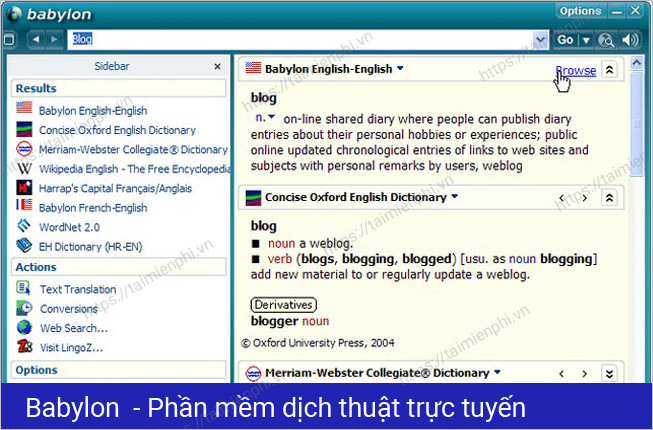Launch Text Translation action
The image size is (653, 430).
pos(78,289)
